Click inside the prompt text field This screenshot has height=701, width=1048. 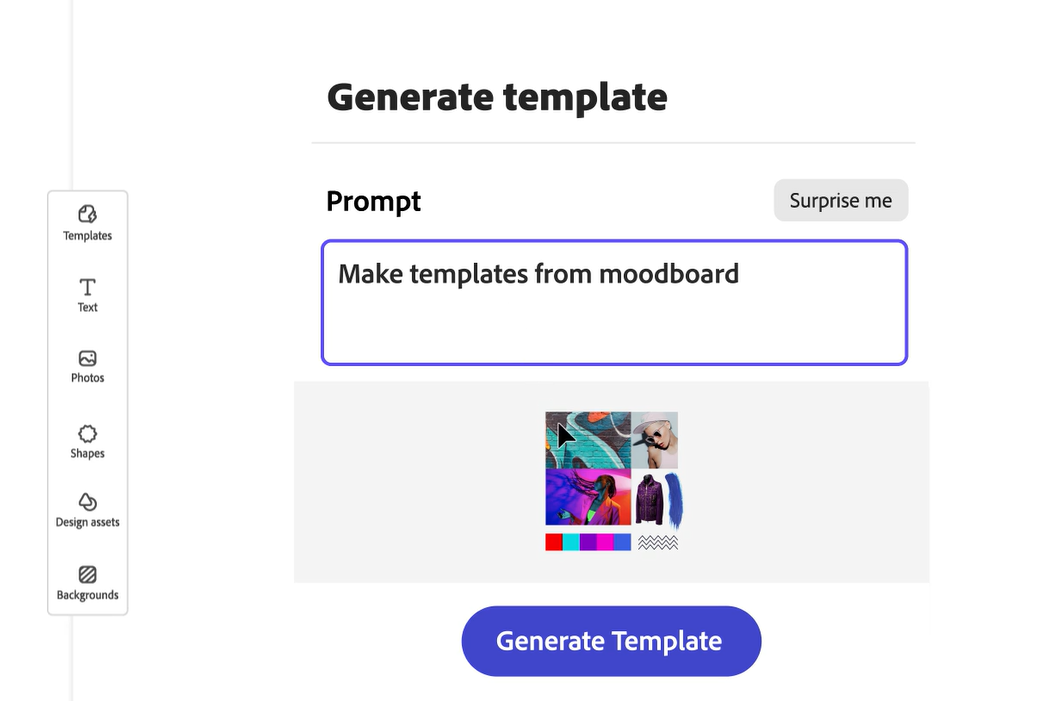(x=613, y=300)
